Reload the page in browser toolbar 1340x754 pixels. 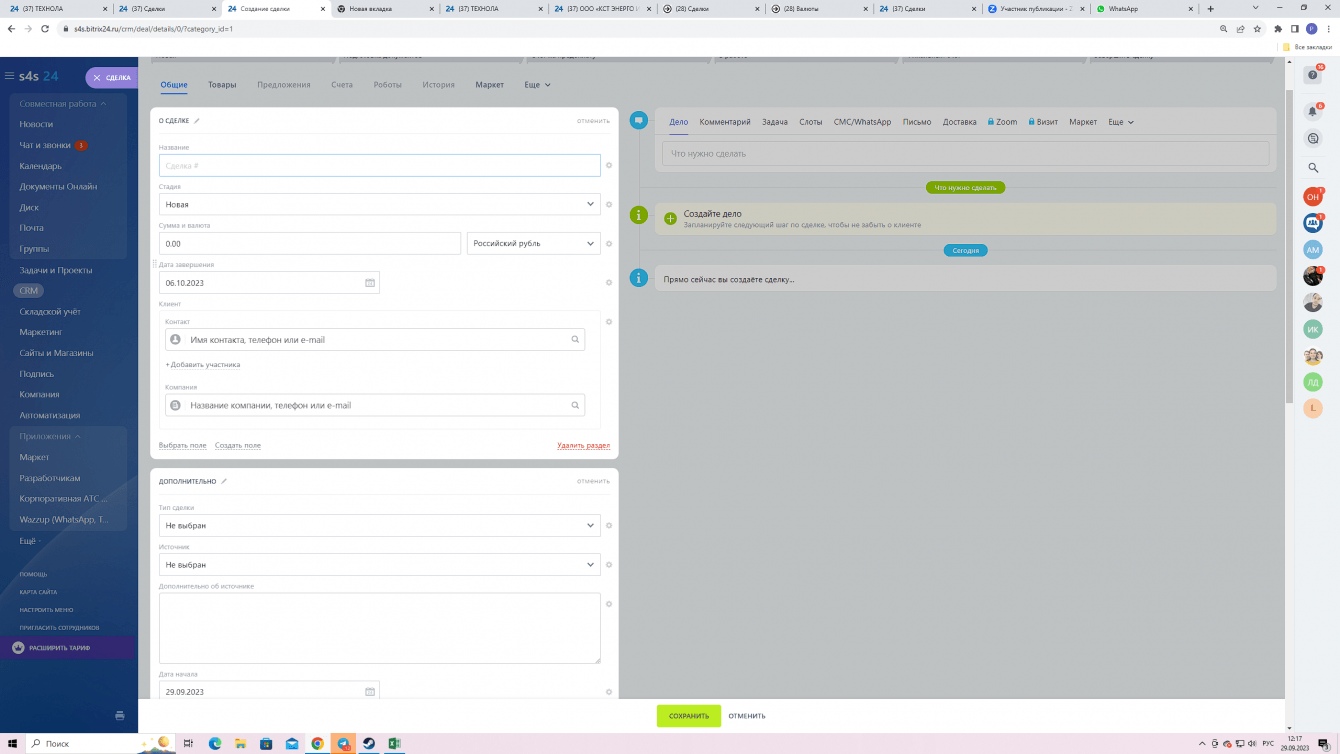click(45, 29)
